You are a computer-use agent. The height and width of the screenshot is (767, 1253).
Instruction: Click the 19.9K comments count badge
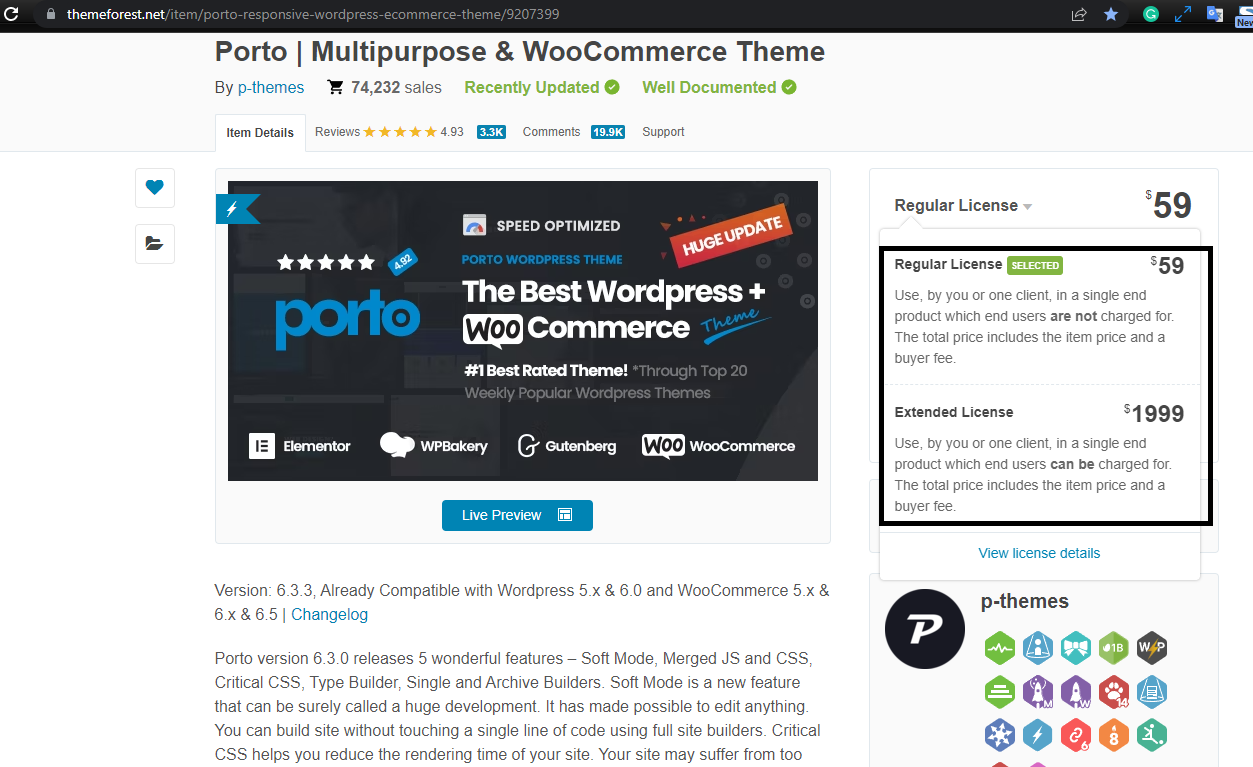608,132
